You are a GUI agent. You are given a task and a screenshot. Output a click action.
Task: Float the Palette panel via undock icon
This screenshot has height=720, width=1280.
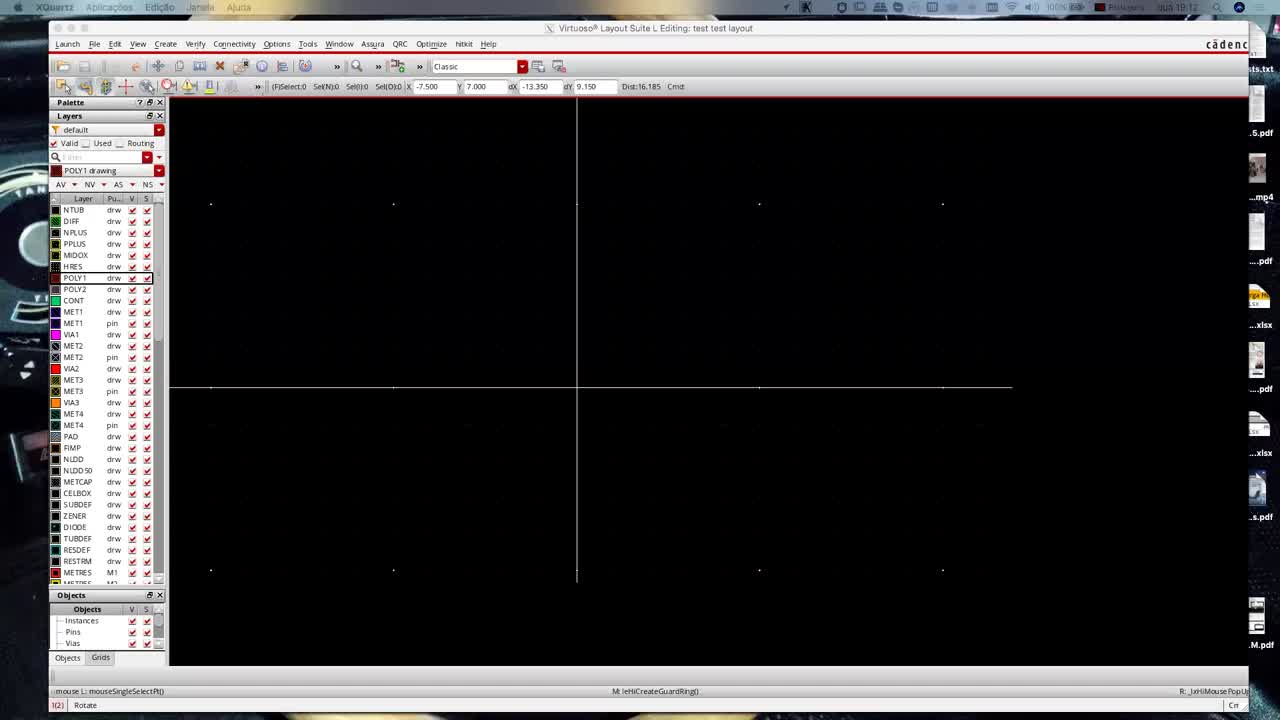point(150,102)
